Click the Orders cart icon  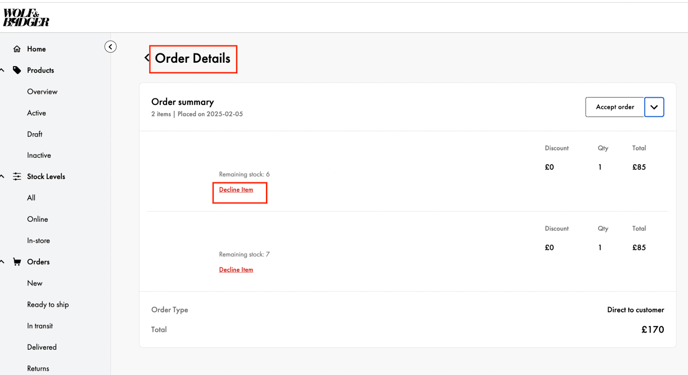17,262
